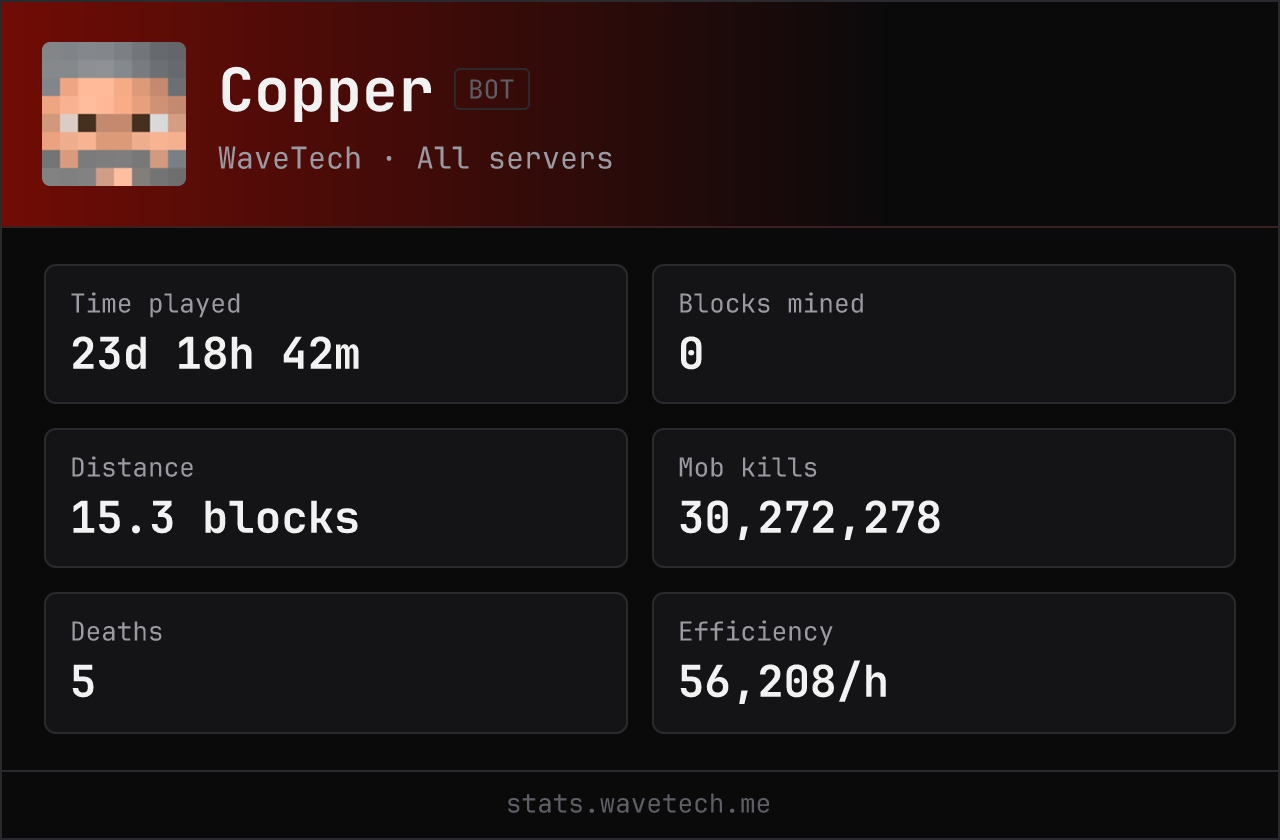Open the WaveTech · All servers subtitle

point(416,158)
